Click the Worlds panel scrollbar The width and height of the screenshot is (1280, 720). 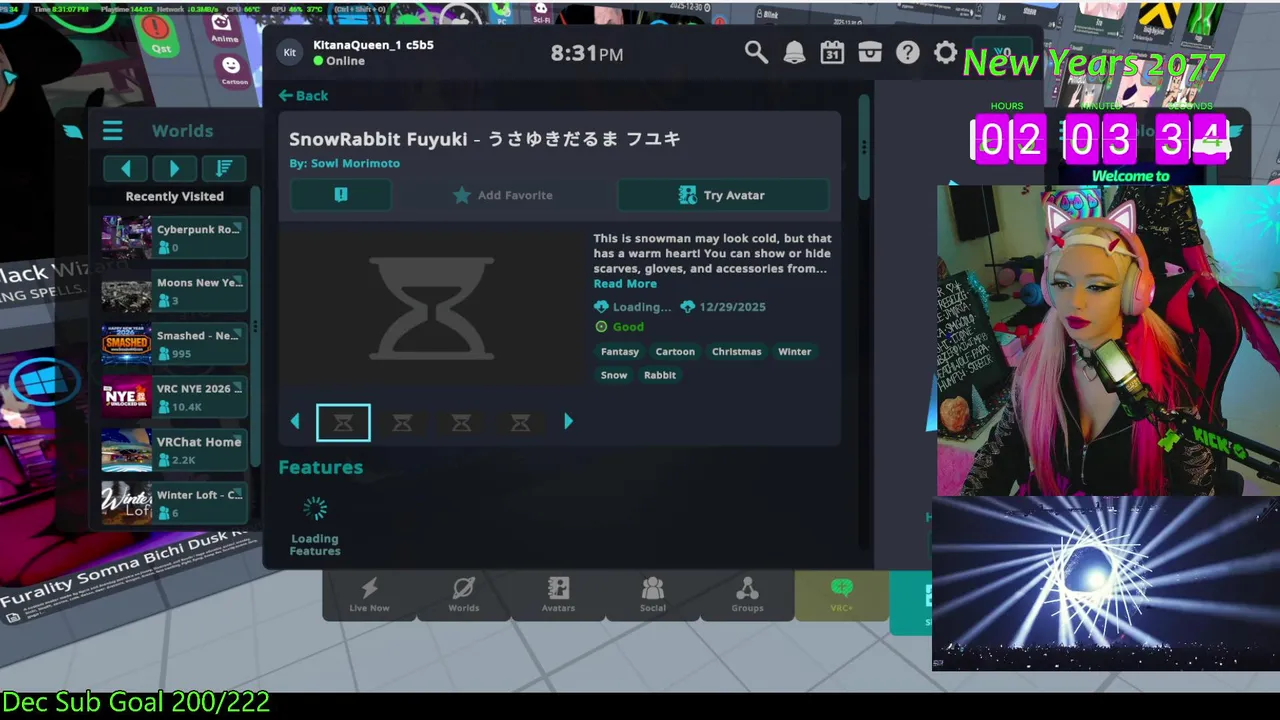255,326
